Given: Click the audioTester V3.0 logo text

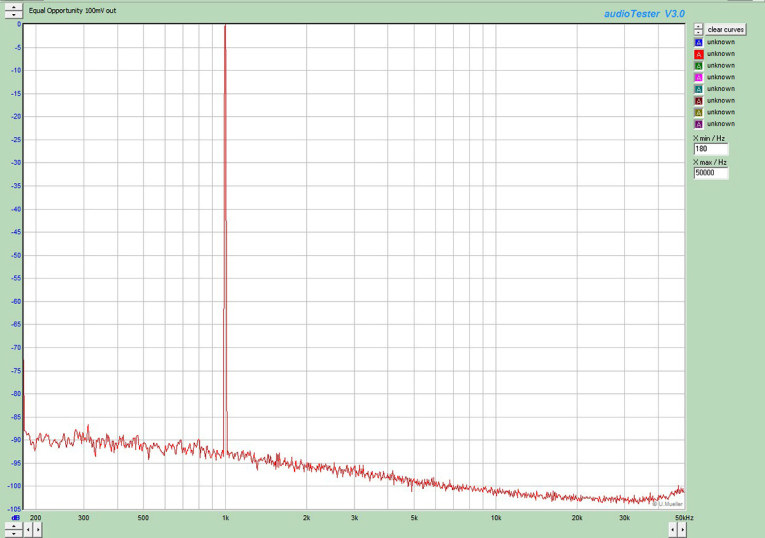Looking at the screenshot, I should pyautogui.click(x=644, y=14).
